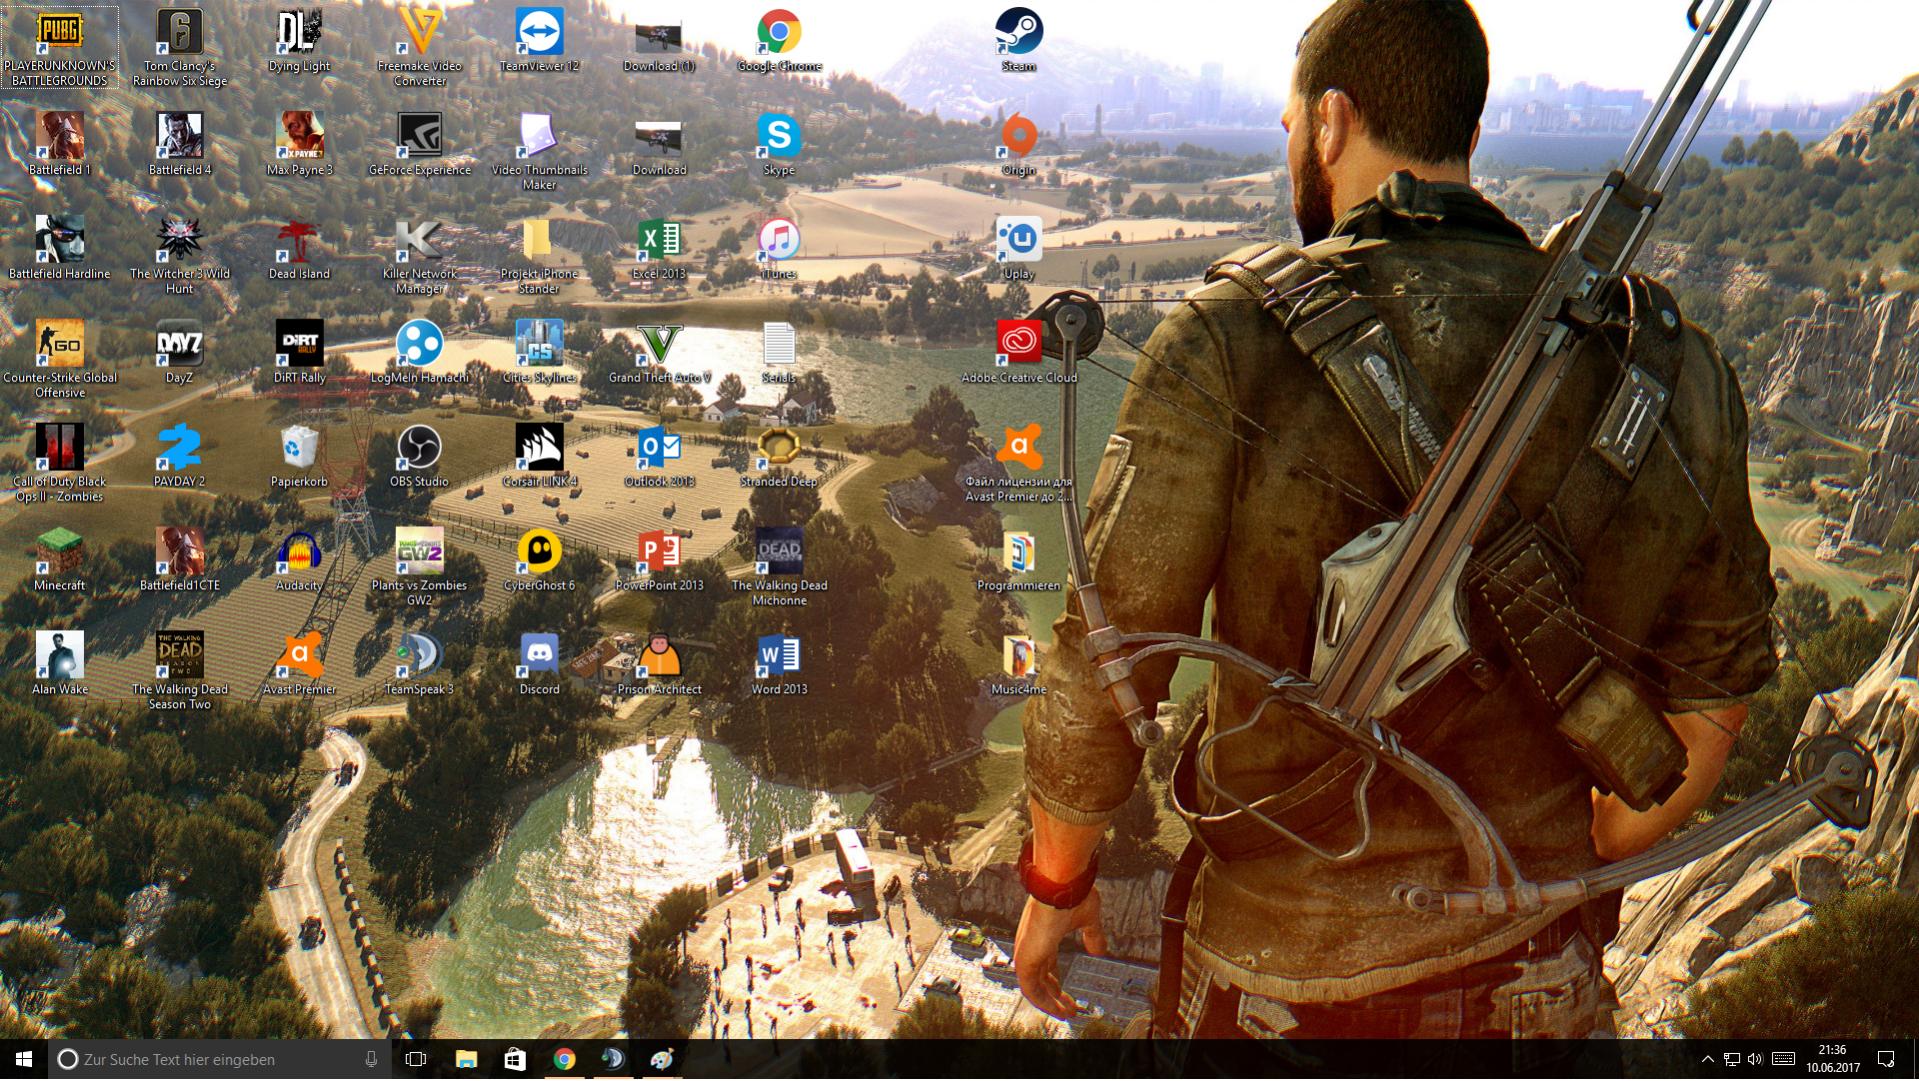Open the Windows Start menu
Viewport: 1919px width, 1081px height.
click(x=24, y=1060)
